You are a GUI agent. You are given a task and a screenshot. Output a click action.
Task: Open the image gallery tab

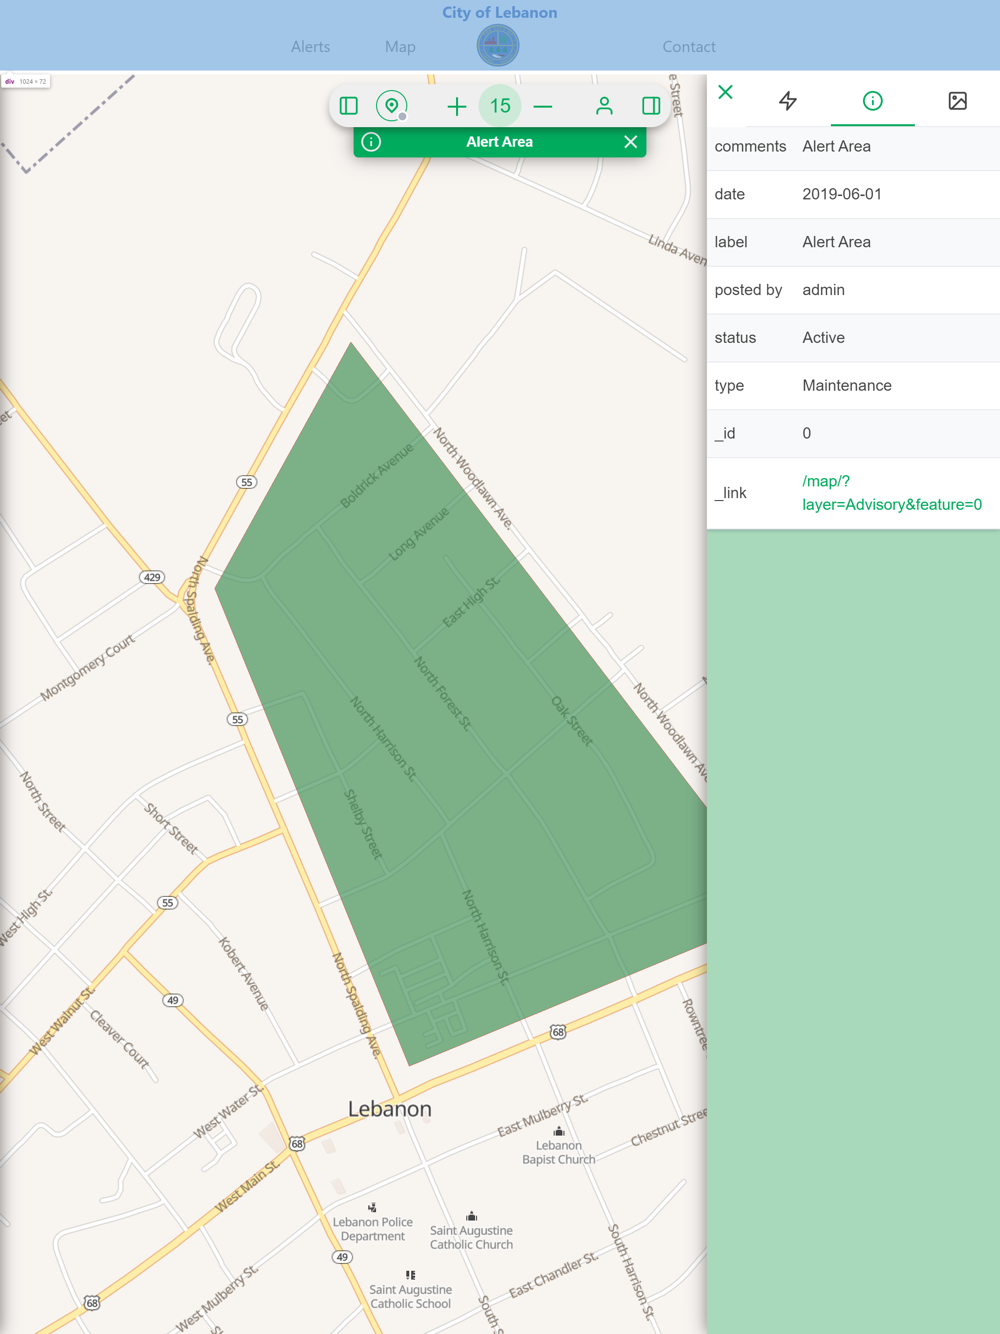pyautogui.click(x=957, y=101)
